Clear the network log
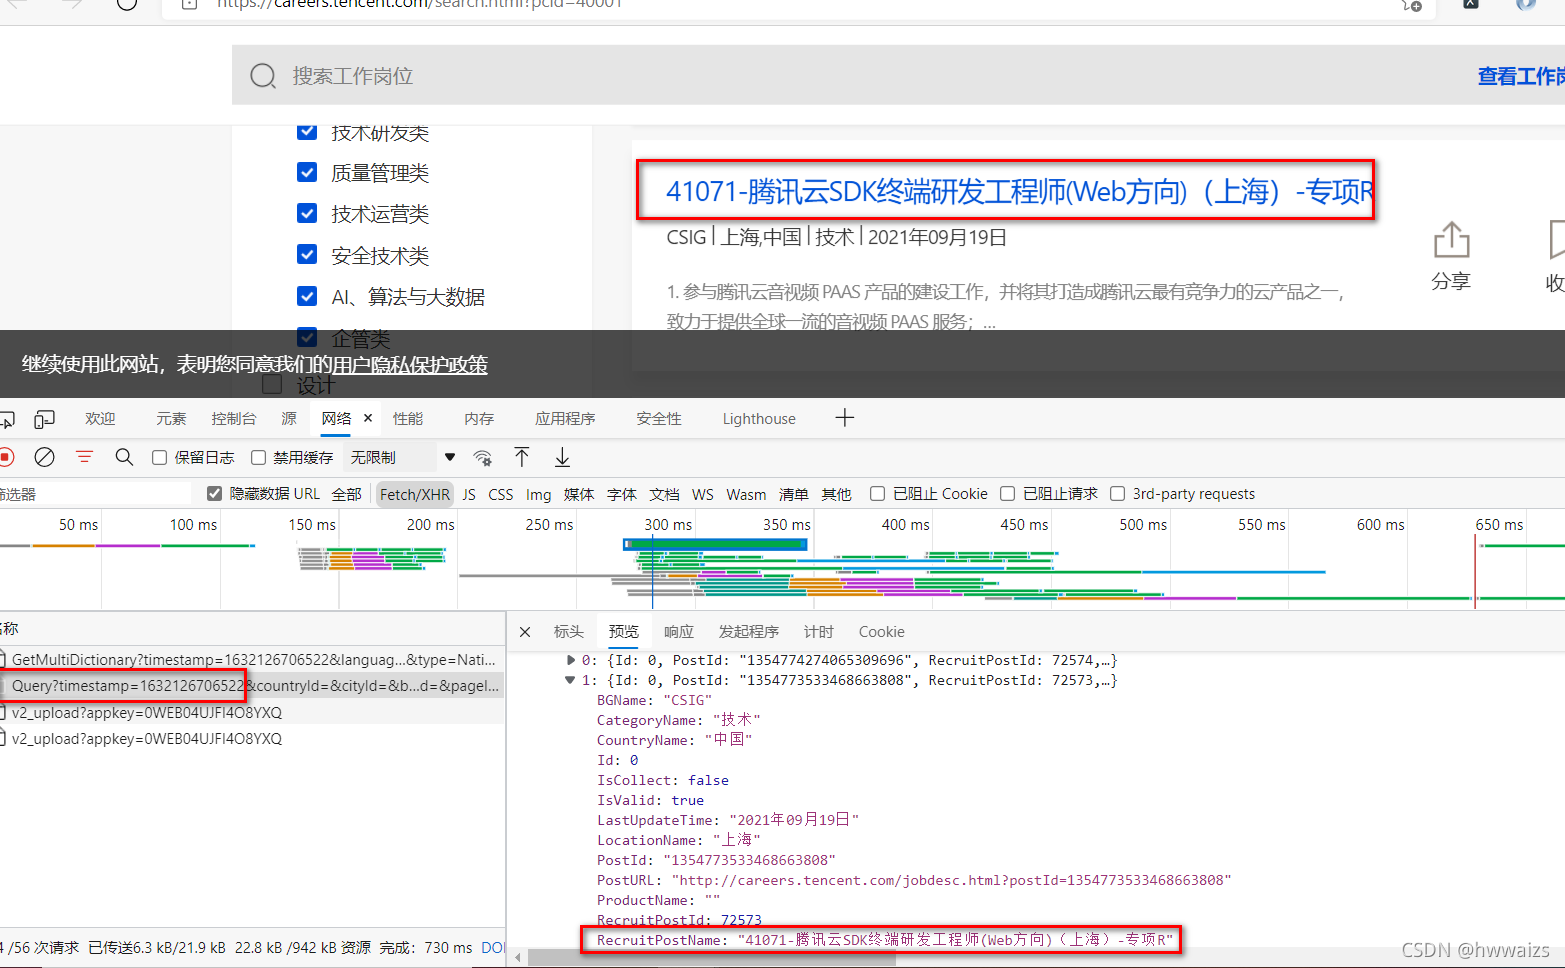Viewport: 1565px width, 968px height. (44, 457)
